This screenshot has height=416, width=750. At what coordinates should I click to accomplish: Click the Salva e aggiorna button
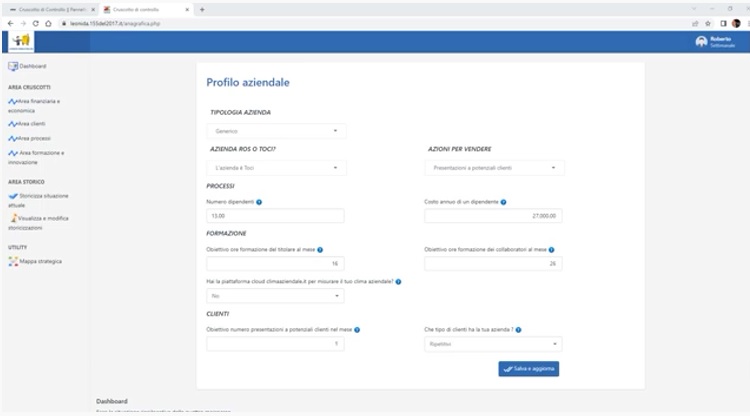[528, 369]
